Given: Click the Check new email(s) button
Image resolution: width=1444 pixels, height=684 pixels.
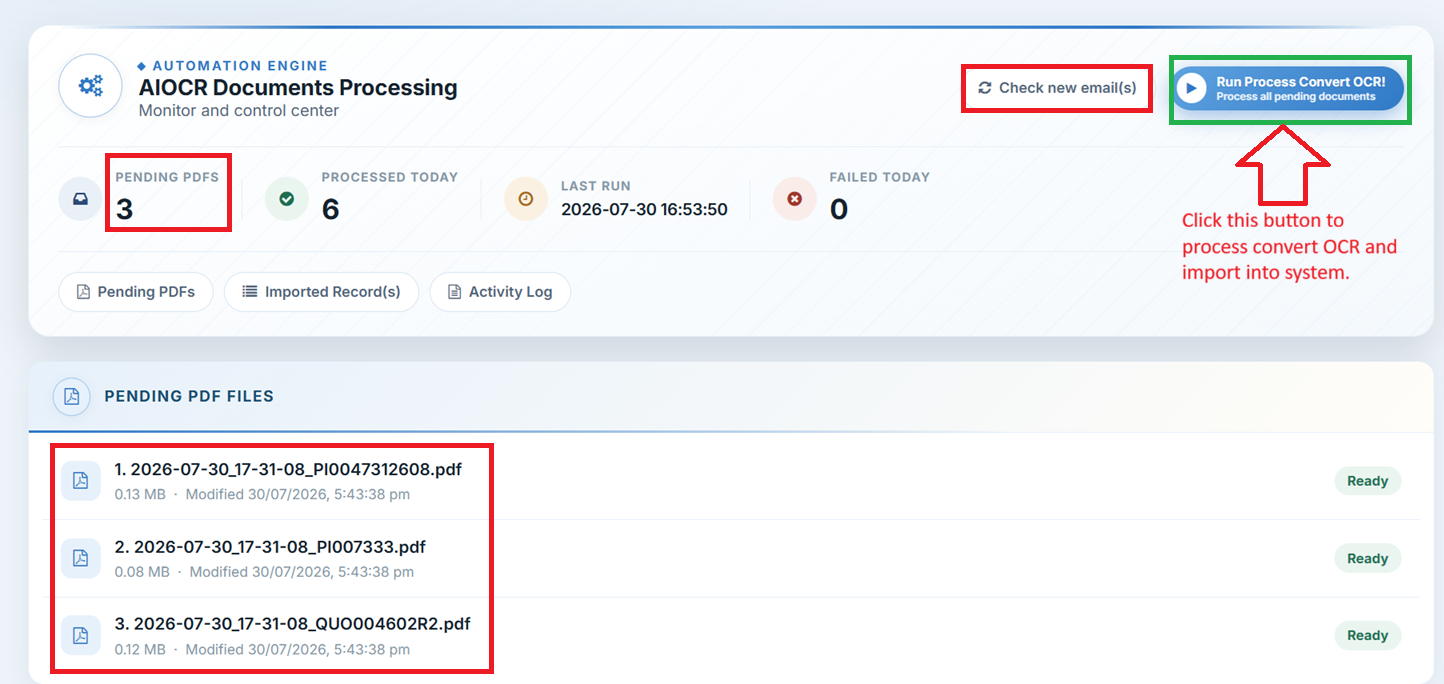Looking at the screenshot, I should [x=1057, y=88].
